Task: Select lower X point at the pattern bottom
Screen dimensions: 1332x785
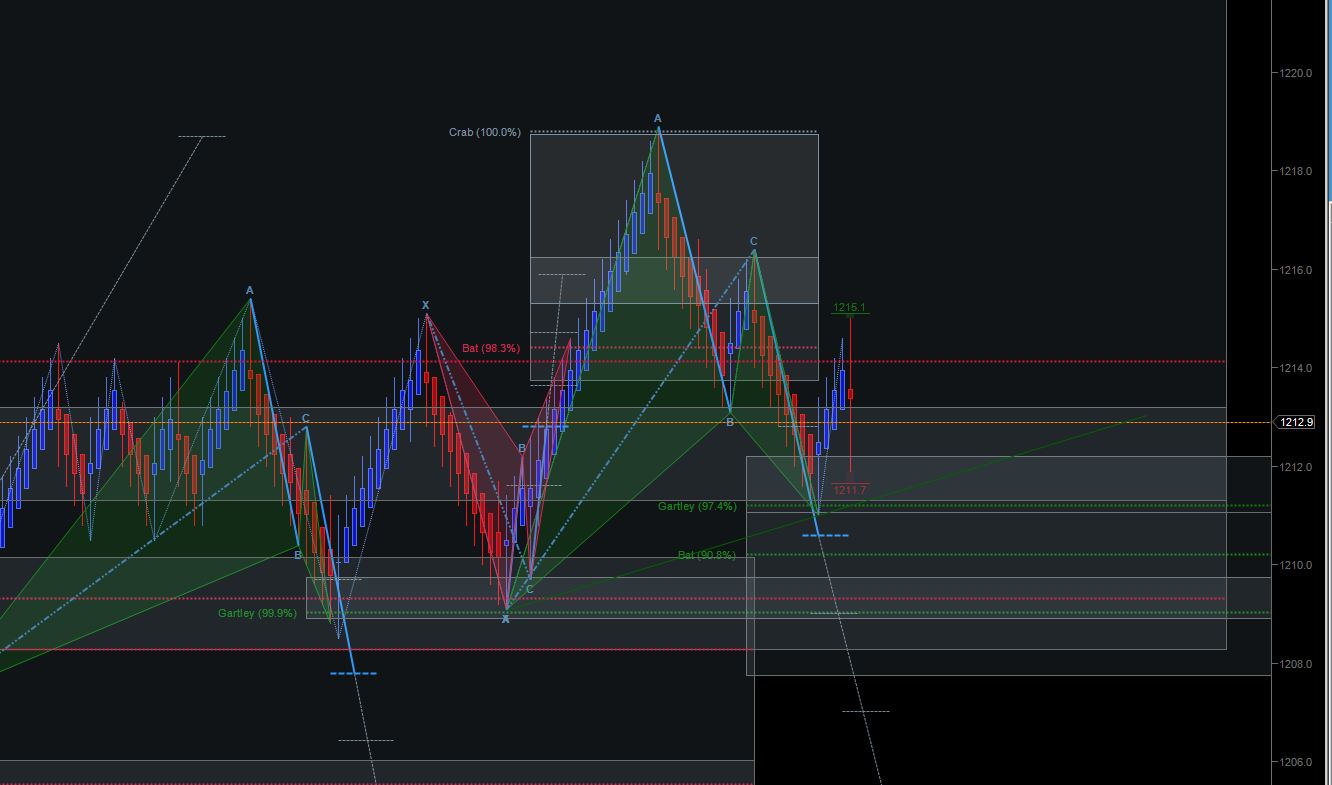Action: 505,619
